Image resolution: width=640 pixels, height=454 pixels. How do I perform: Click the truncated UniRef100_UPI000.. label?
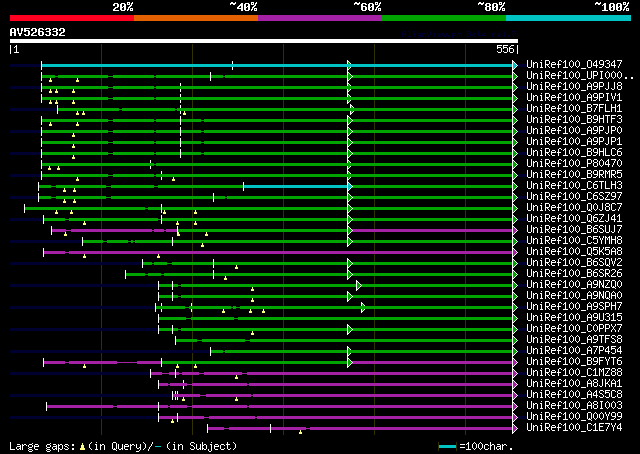coord(580,75)
